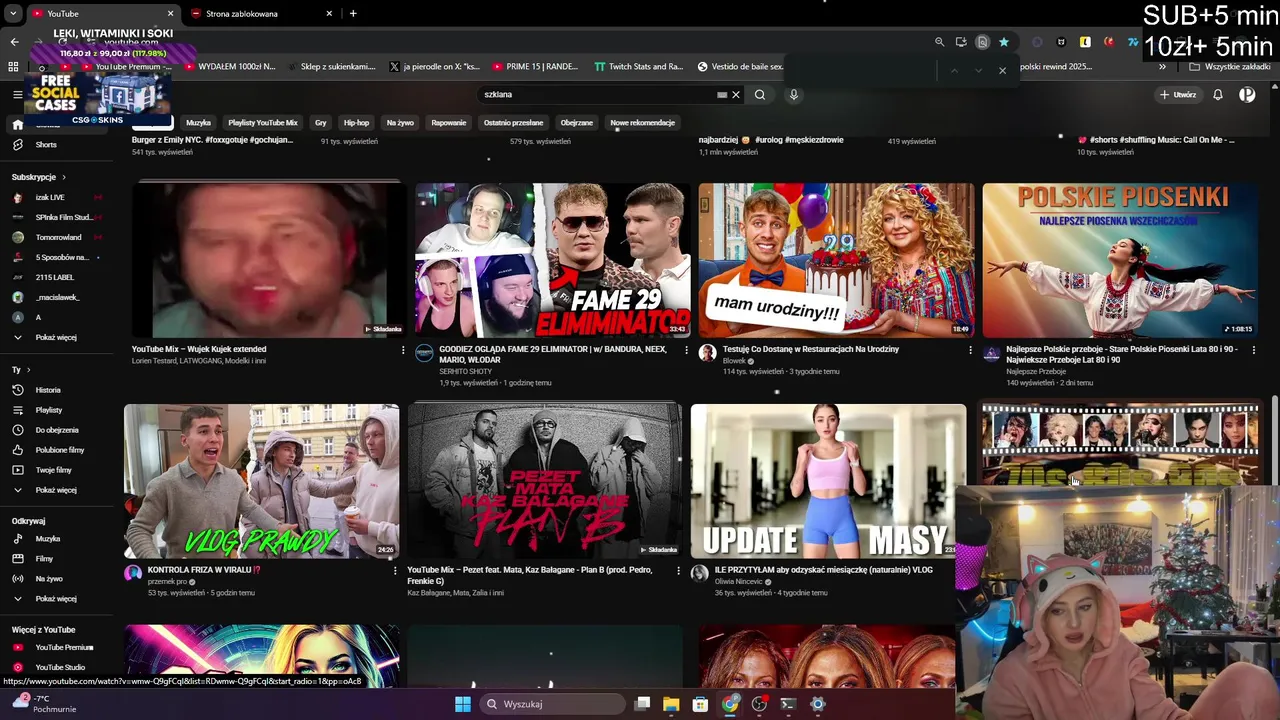Open a new browser tab
This screenshot has width=1280, height=720.
click(x=353, y=14)
